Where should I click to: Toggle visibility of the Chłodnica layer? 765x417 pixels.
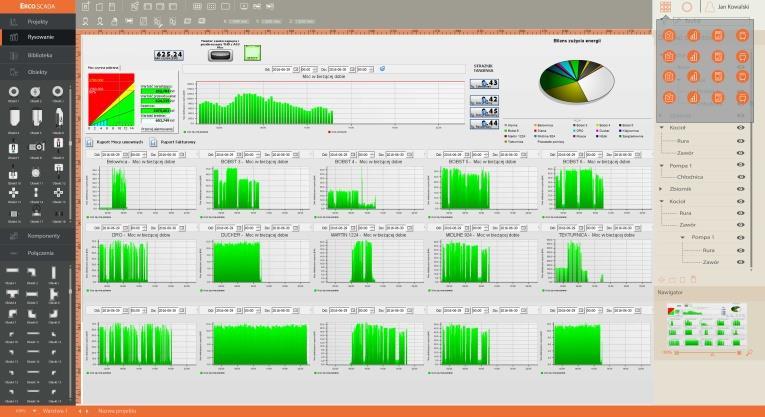pyautogui.click(x=741, y=177)
